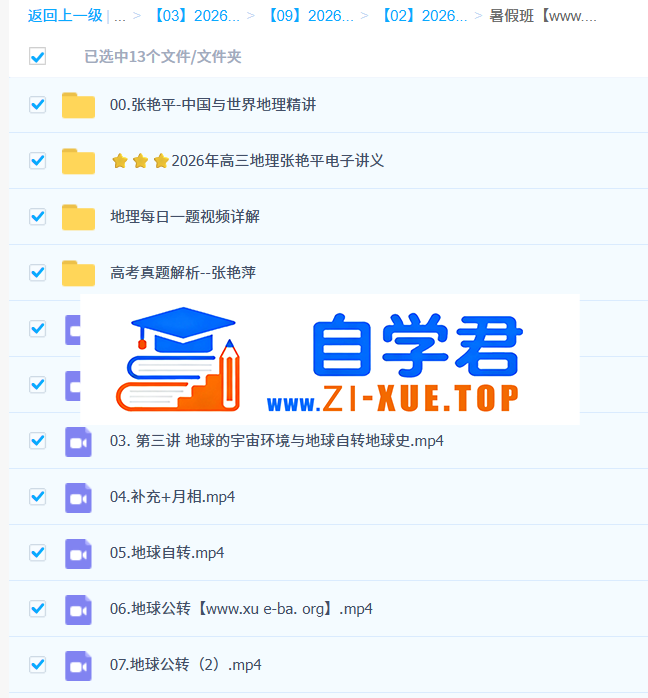Viewport: 648px width, 698px height.
Task: Click video icon for 07.地球公转（2）.mp4
Action: [x=78, y=666]
